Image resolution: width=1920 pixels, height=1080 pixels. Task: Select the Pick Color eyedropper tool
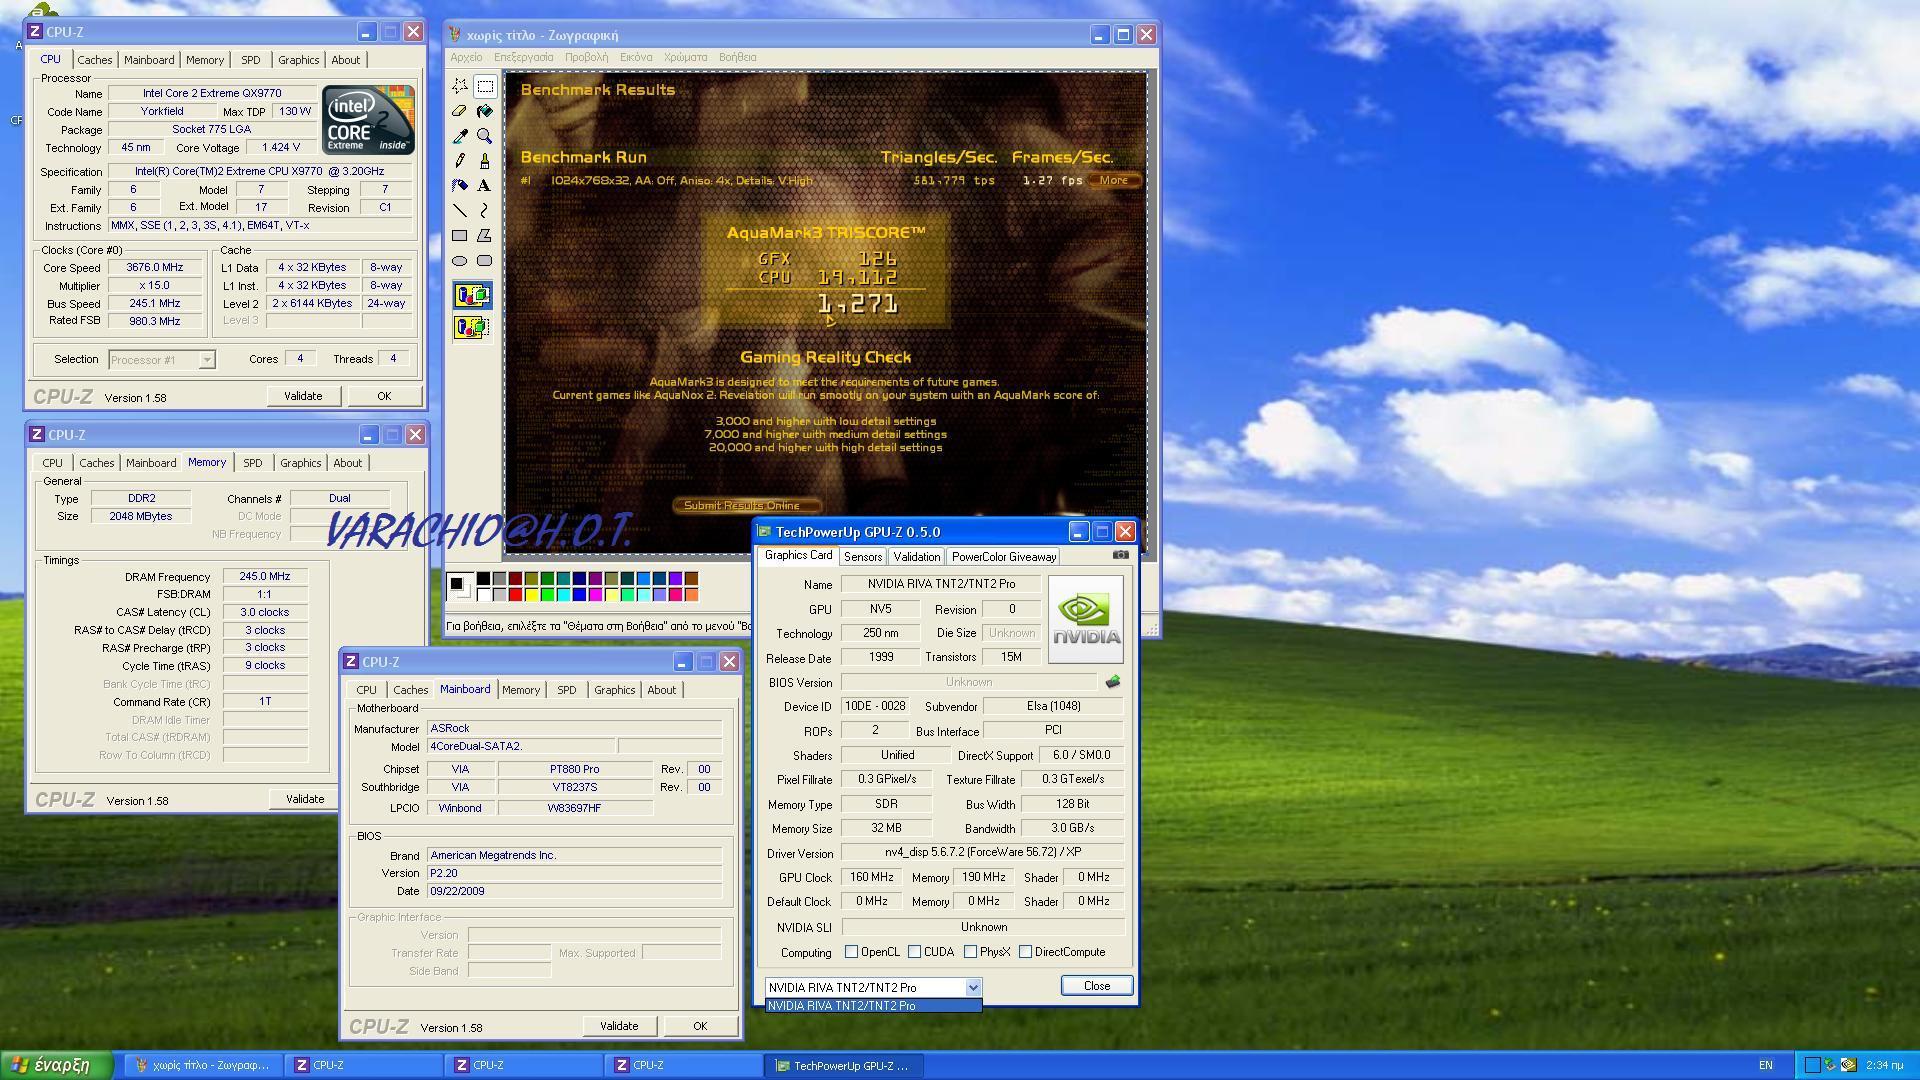pyautogui.click(x=460, y=136)
